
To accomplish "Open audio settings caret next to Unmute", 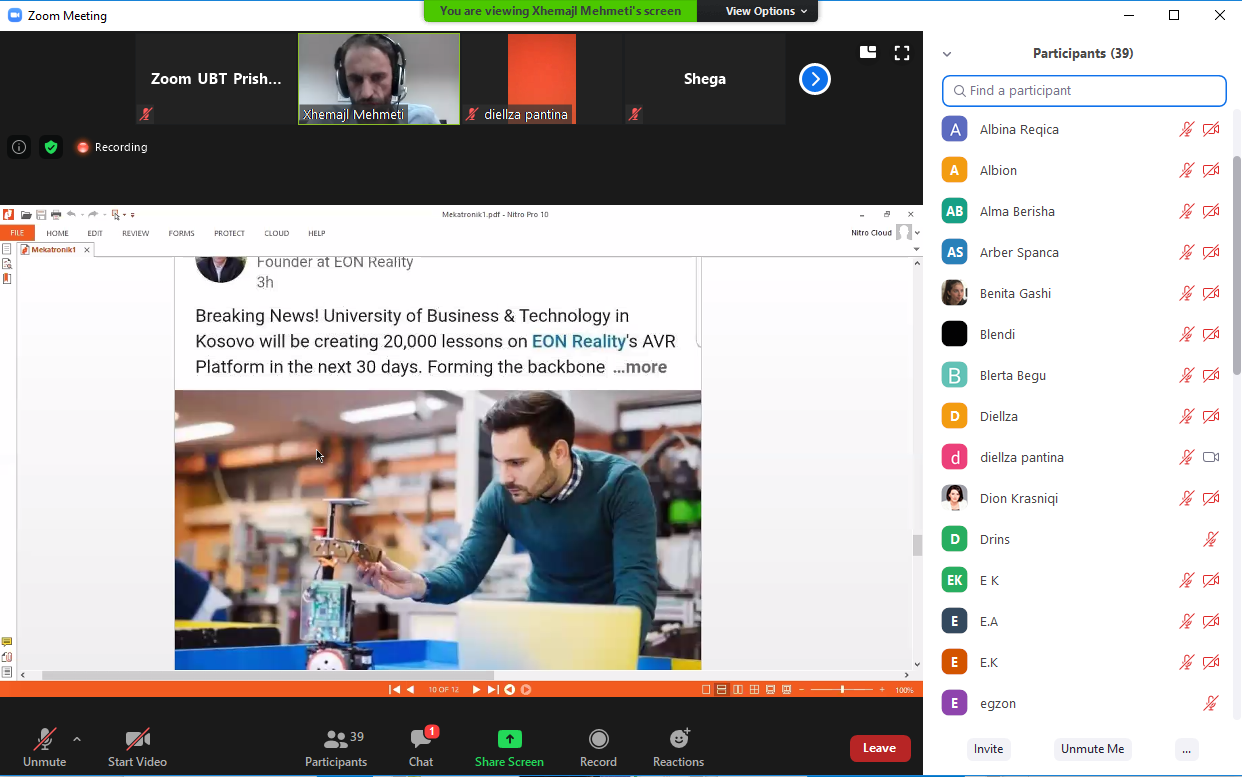I will 77,739.
